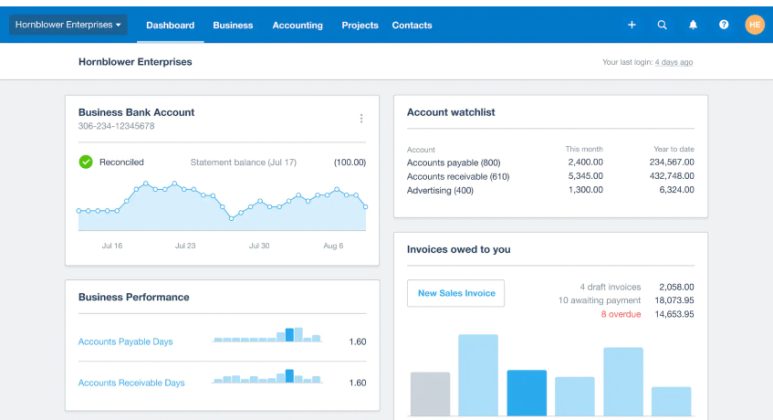Go to the Projects tab
The image size is (773, 420).
click(x=360, y=25)
